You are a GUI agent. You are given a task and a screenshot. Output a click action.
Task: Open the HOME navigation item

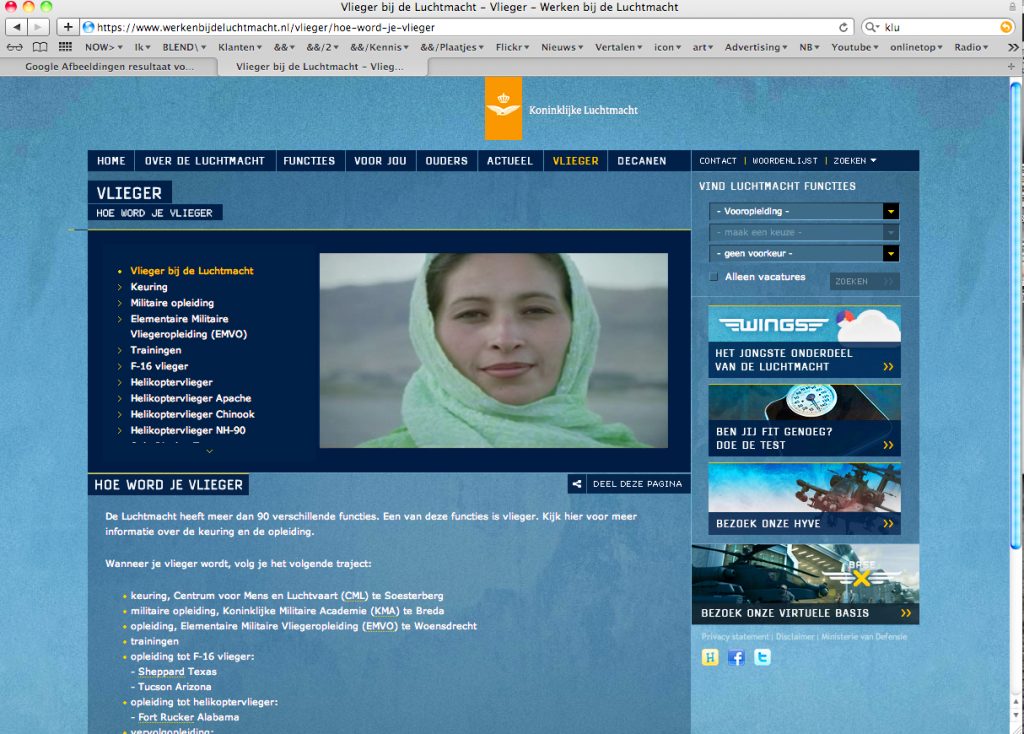click(111, 161)
